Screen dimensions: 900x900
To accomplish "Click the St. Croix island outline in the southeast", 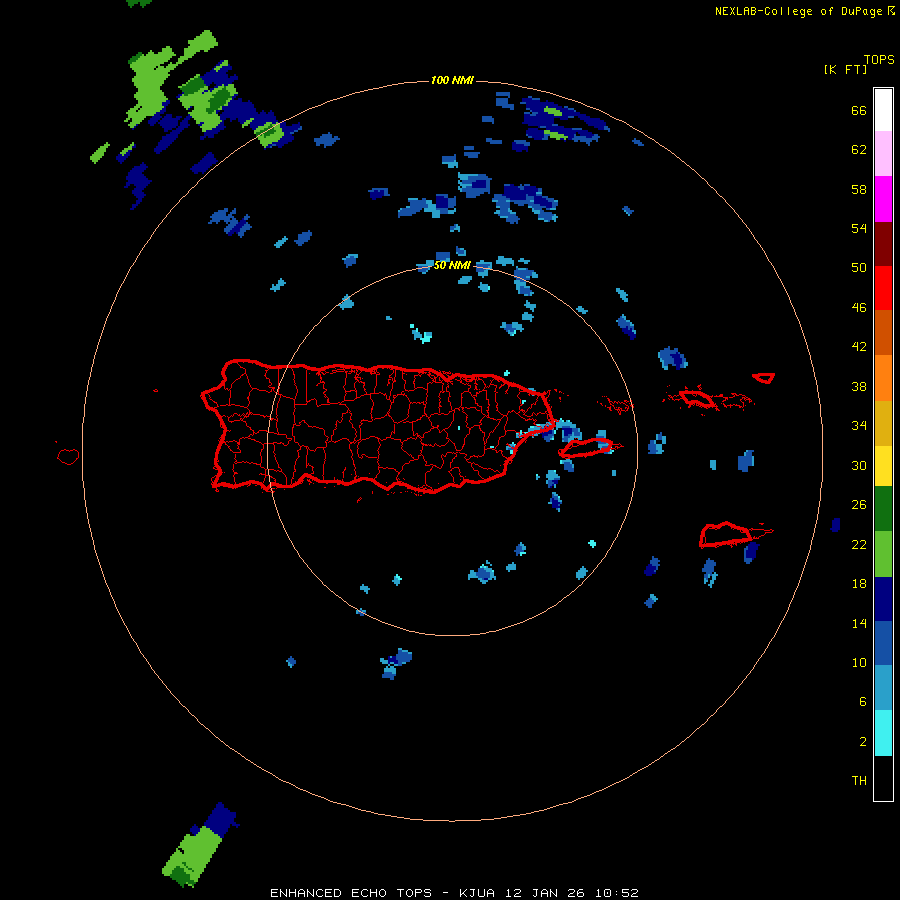I will tap(726, 535).
